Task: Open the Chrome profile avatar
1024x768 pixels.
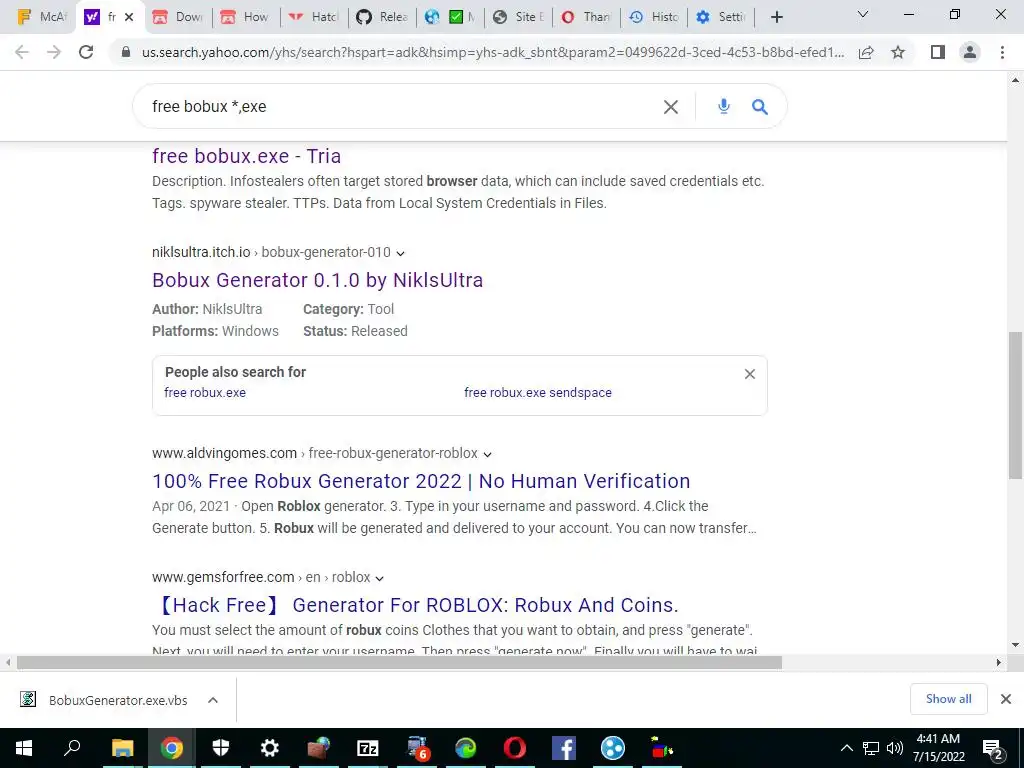Action: [x=970, y=52]
